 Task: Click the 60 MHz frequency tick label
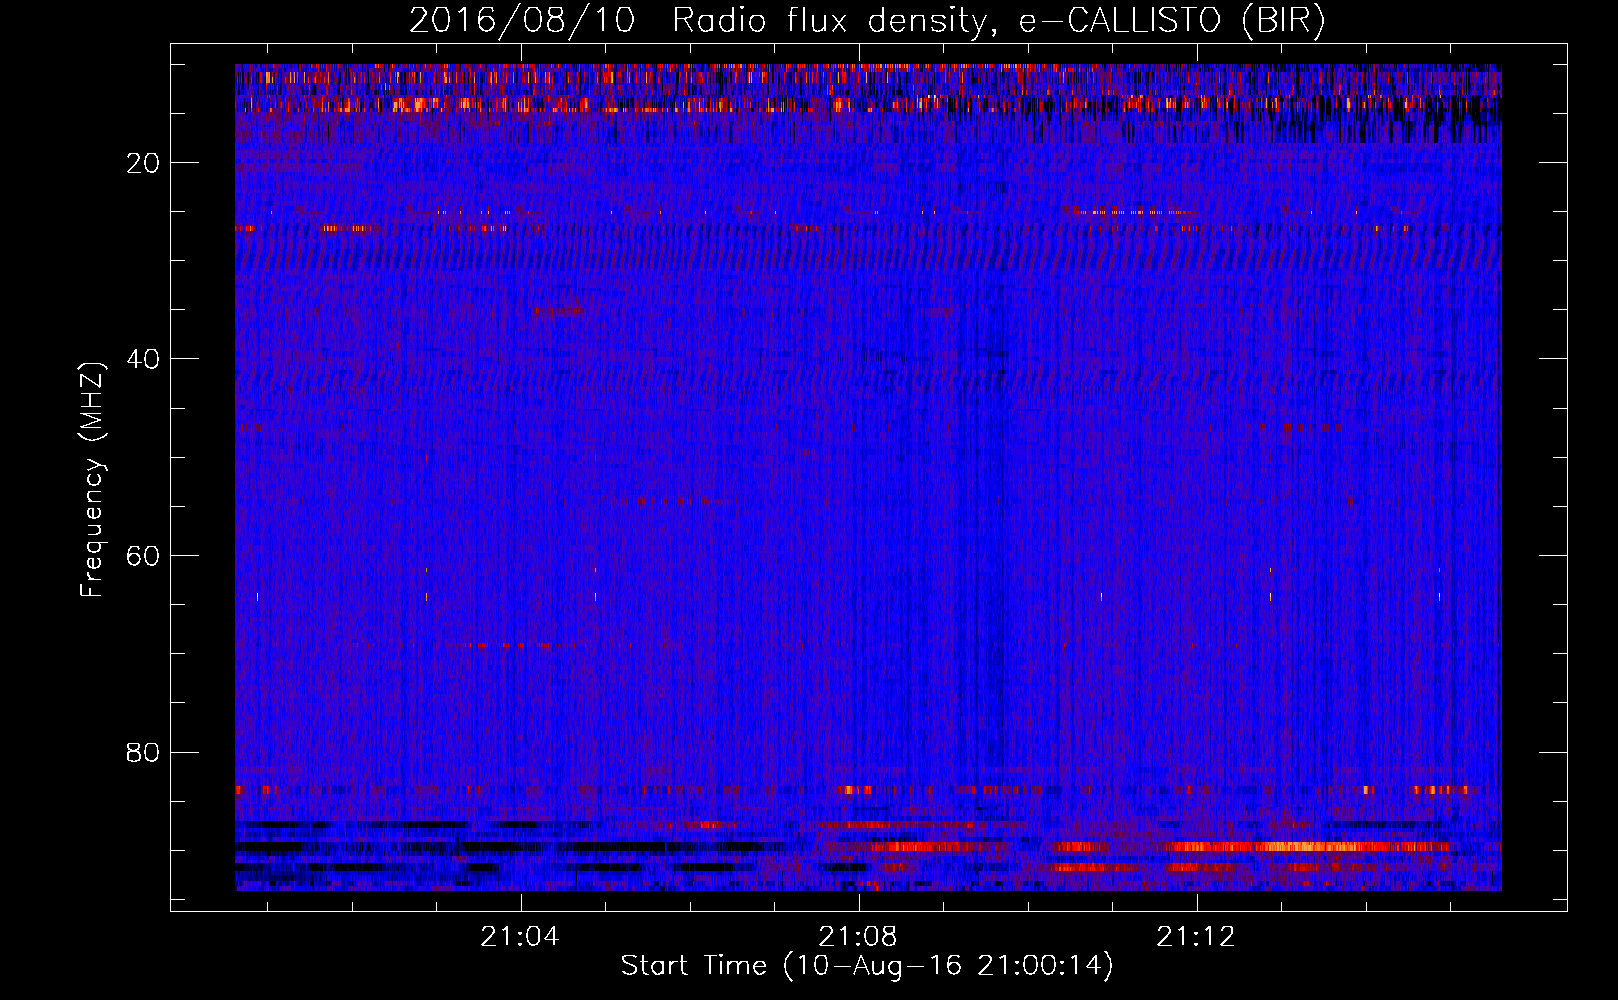click(x=144, y=556)
